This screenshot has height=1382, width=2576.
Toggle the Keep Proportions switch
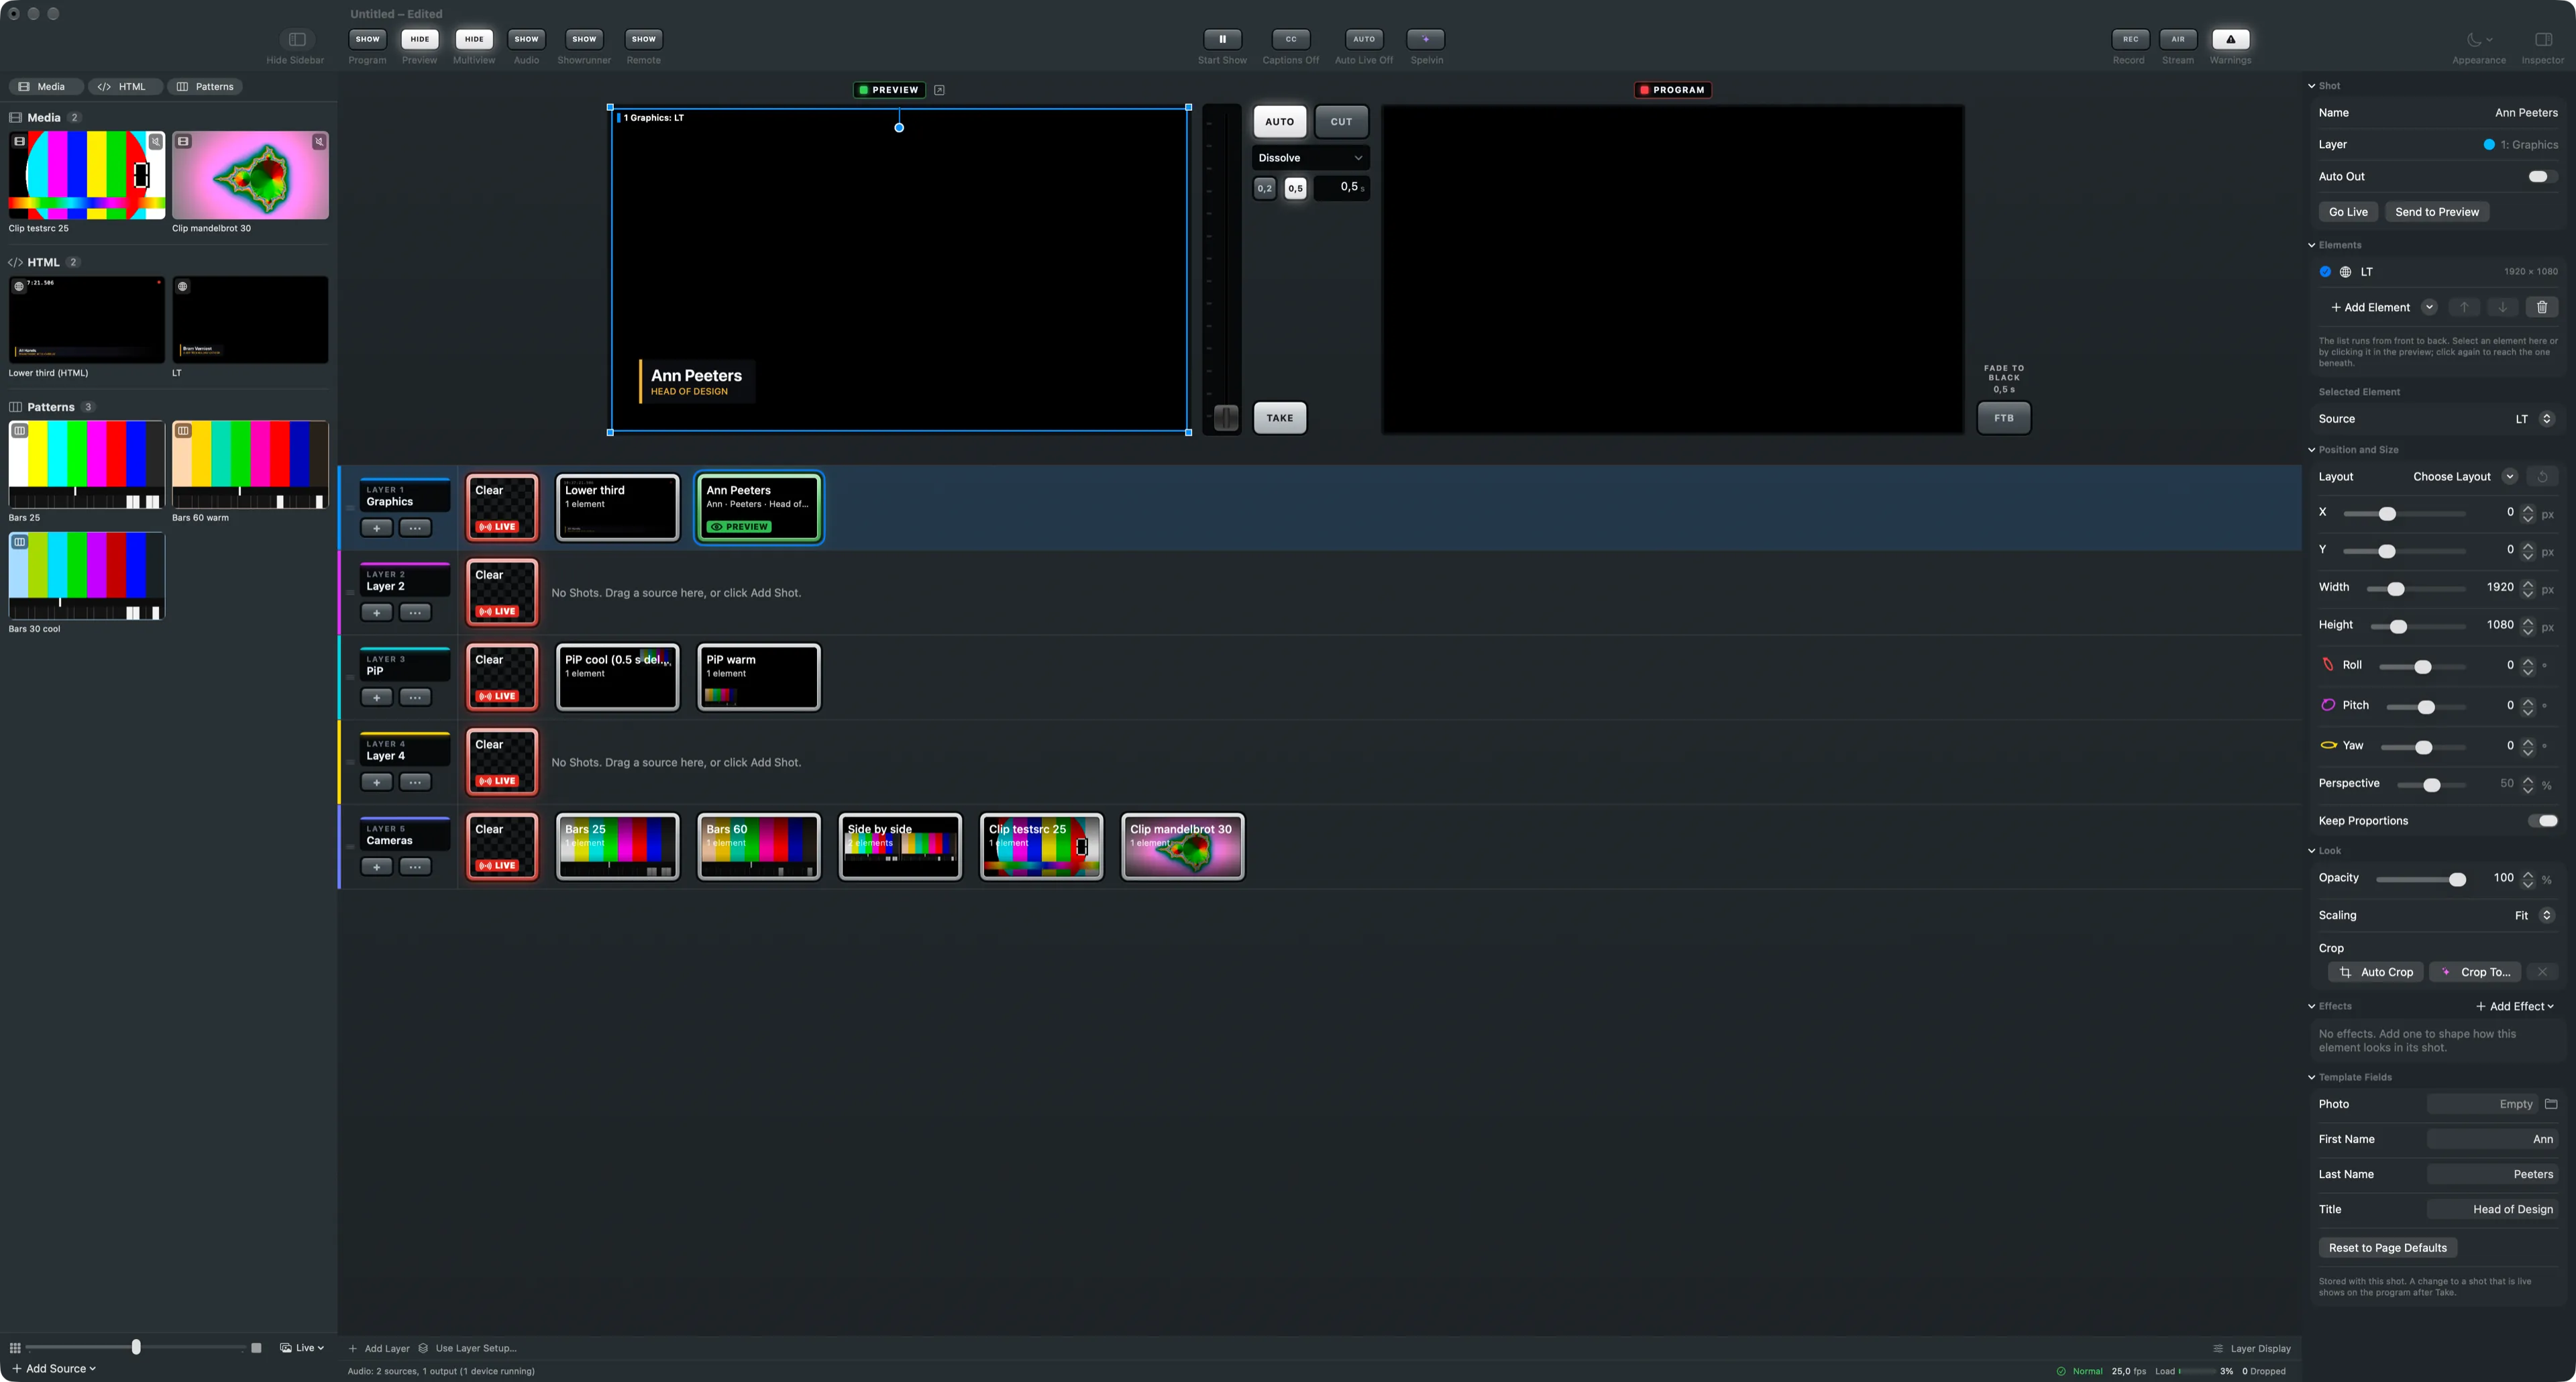coord(2541,821)
